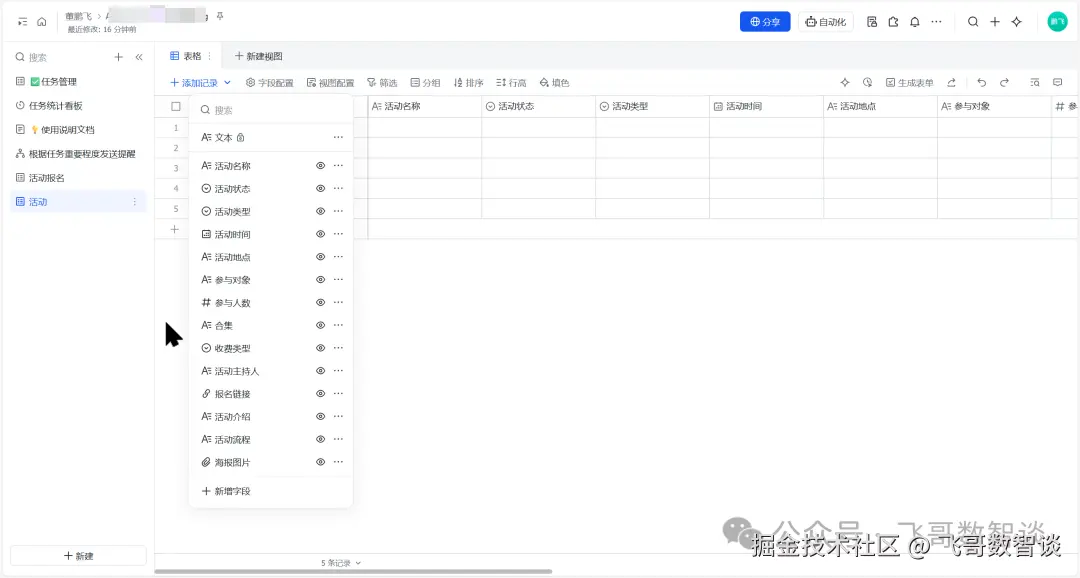Click the plus icon in top right bar
The image size is (1080, 578).
point(995,22)
